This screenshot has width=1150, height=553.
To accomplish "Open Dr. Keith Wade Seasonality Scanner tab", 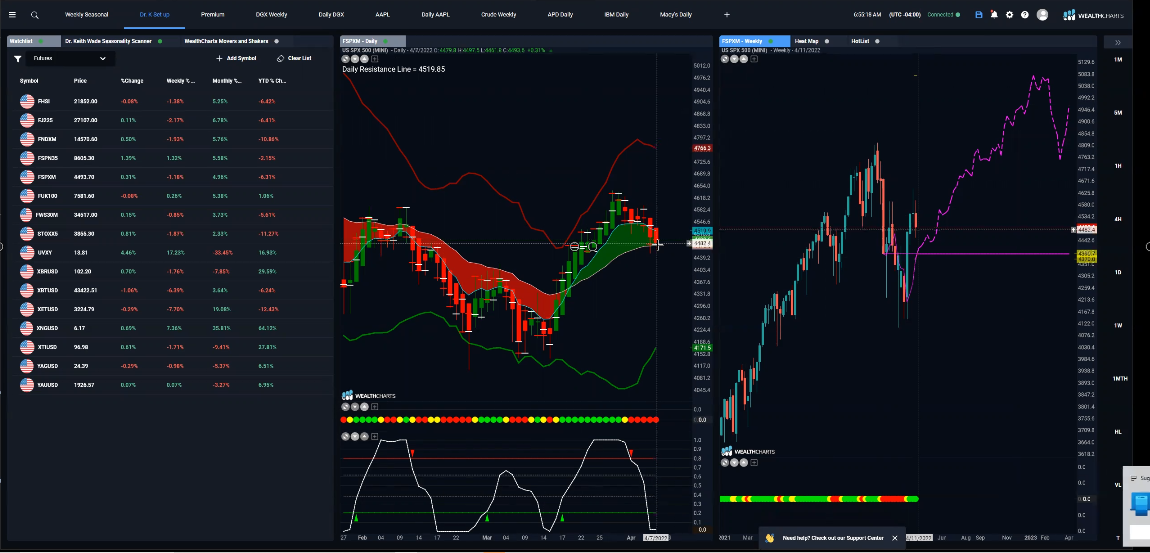I will [x=108, y=41].
